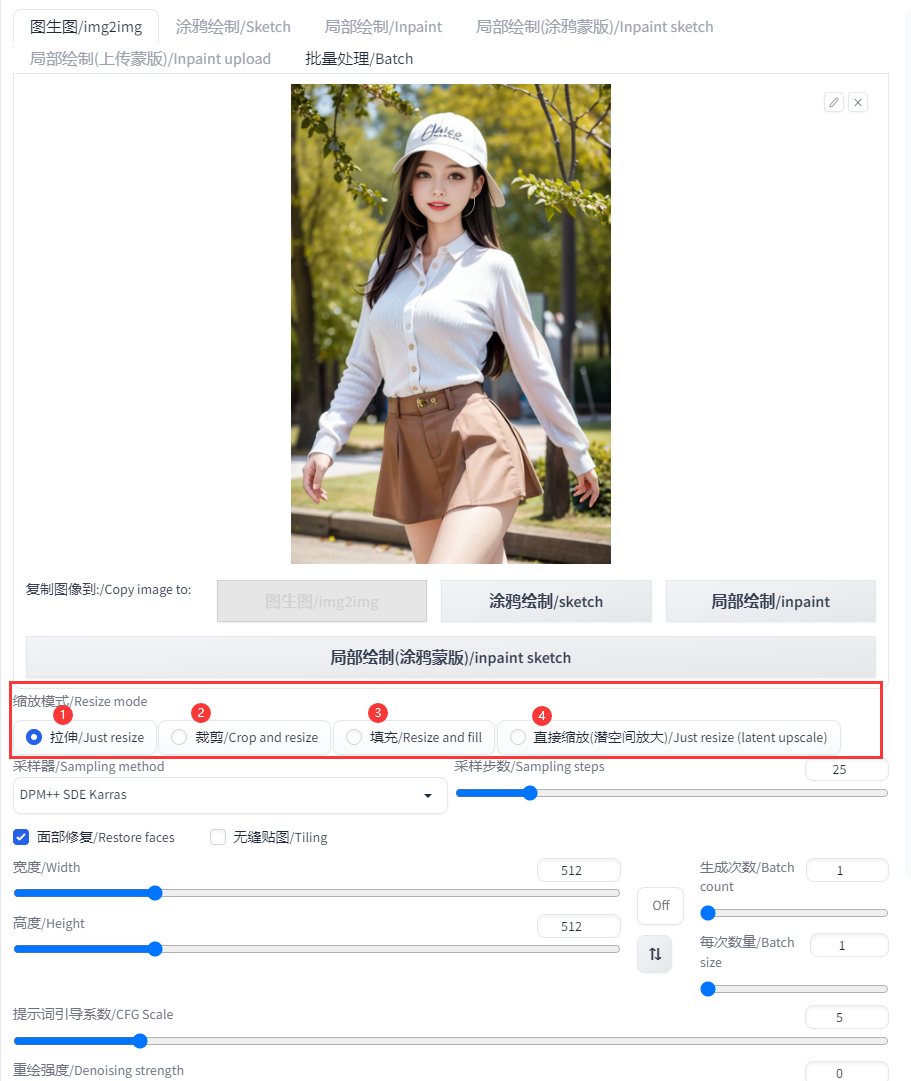Remove the uploaded image with X icon
The width and height of the screenshot is (911, 1081).
pyautogui.click(x=858, y=103)
